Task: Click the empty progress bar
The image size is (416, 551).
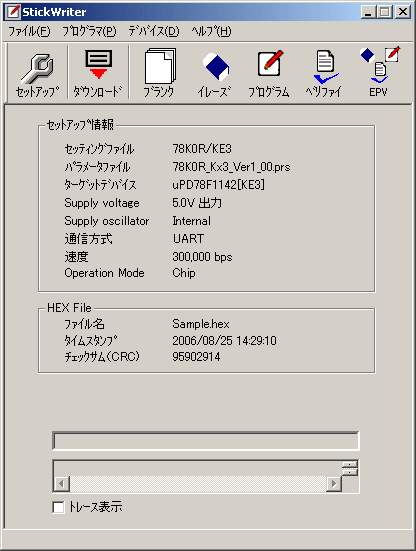Action: [206, 441]
